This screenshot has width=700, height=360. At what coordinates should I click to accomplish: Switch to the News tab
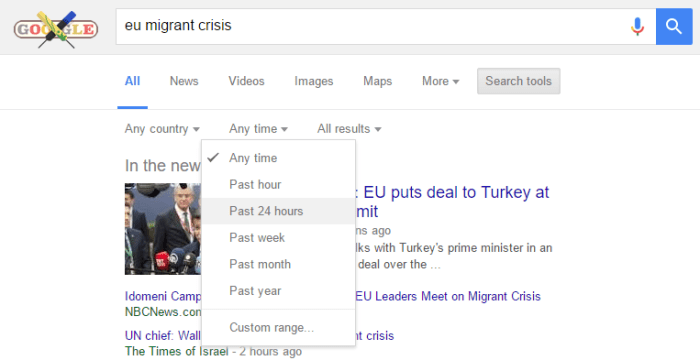click(x=184, y=81)
